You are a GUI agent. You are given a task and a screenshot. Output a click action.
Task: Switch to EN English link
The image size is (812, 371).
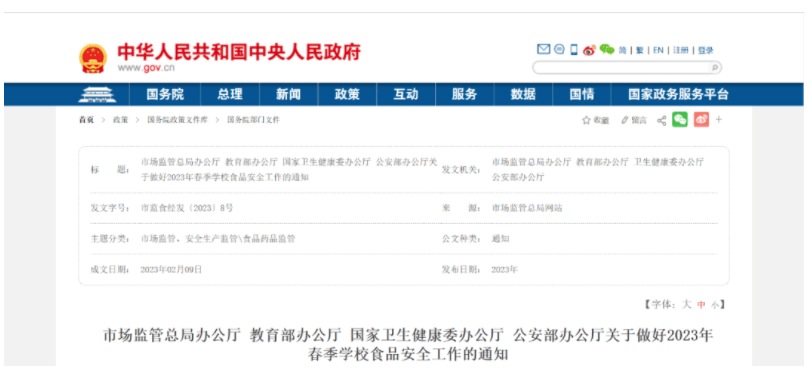coord(658,50)
